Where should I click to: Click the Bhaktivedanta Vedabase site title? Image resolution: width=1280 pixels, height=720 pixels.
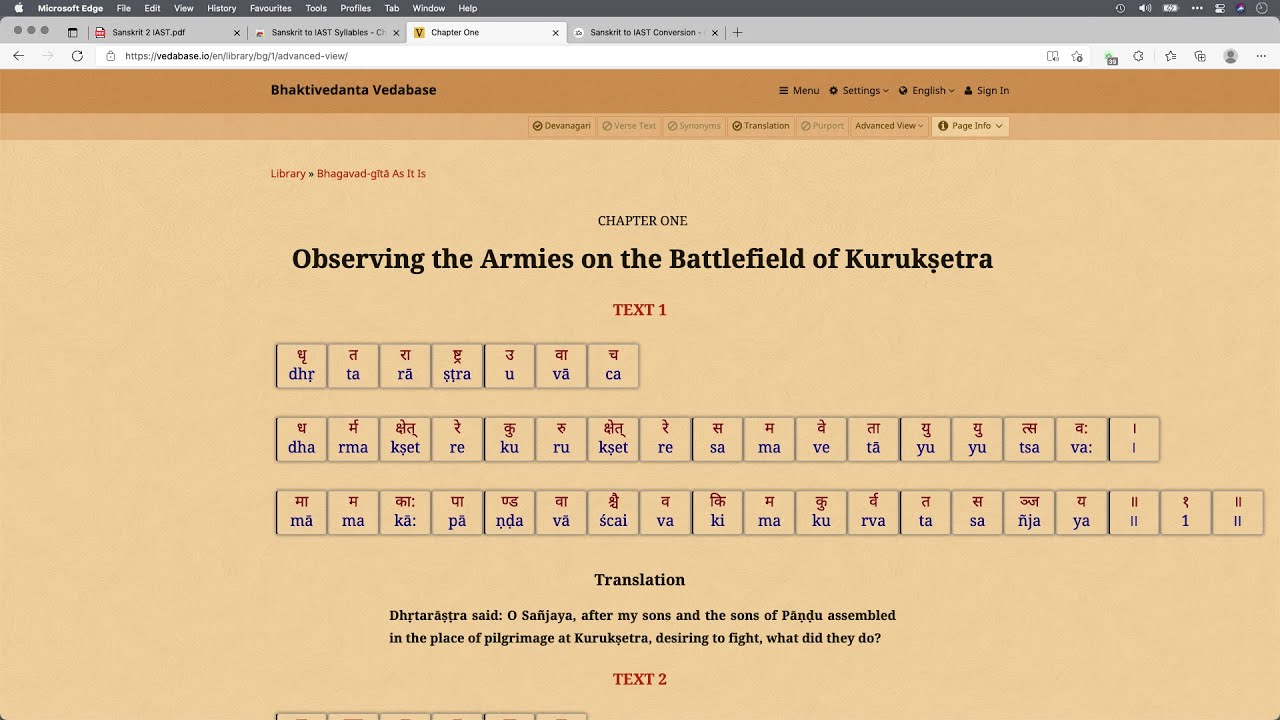pos(353,90)
